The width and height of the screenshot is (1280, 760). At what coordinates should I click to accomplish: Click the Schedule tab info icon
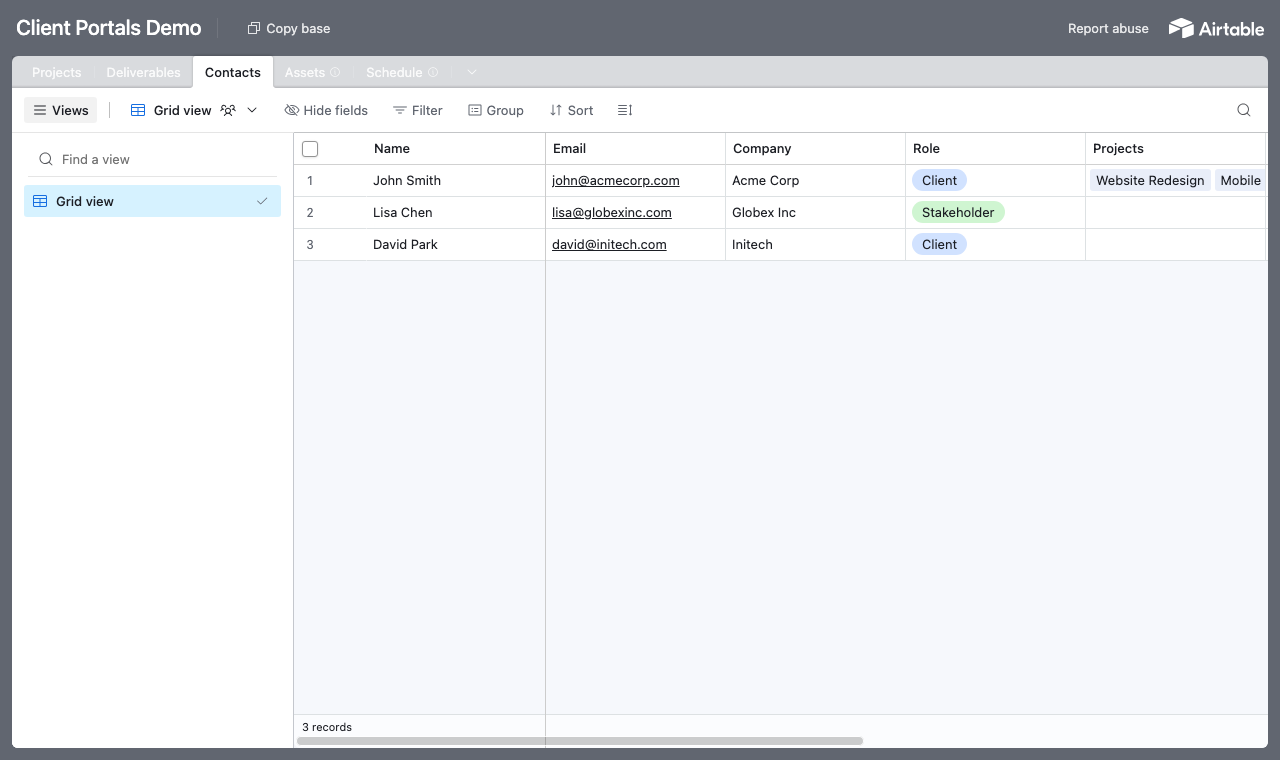click(433, 72)
